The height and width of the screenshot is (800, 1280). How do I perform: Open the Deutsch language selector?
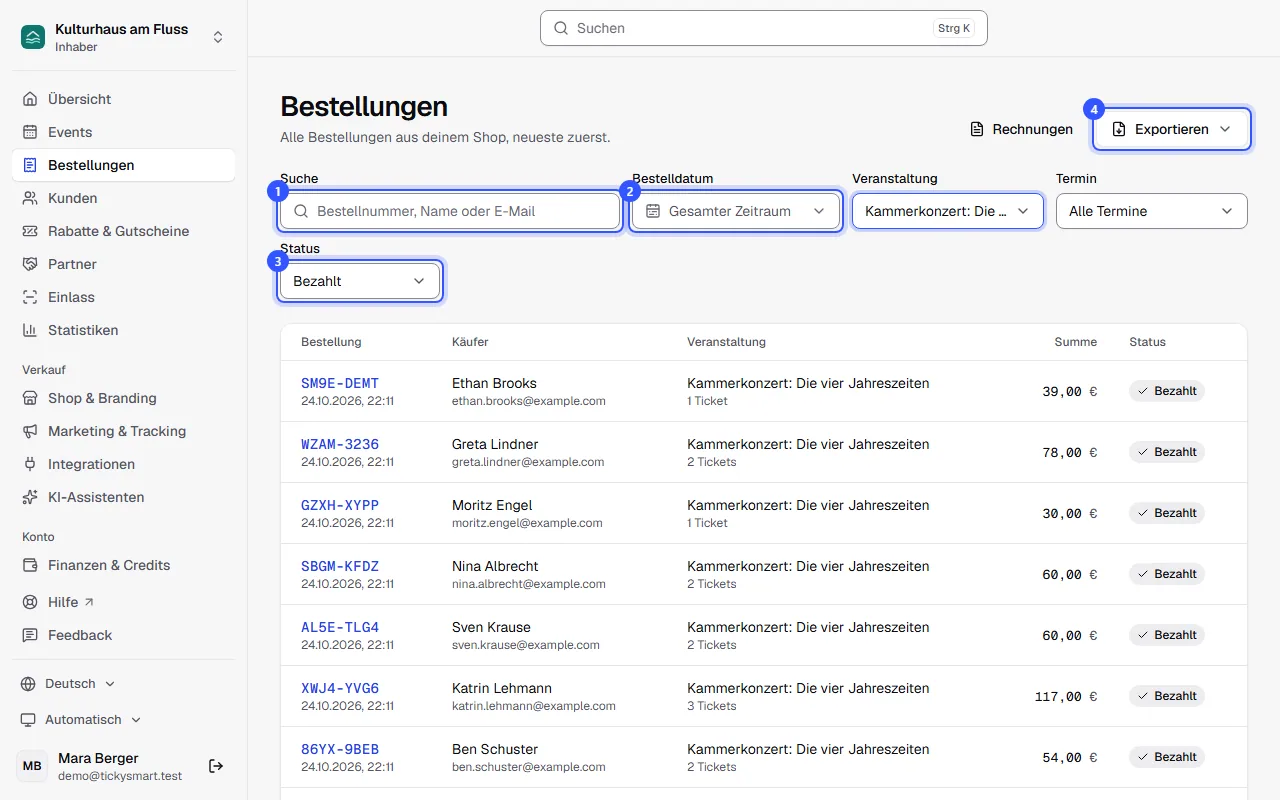(x=68, y=684)
